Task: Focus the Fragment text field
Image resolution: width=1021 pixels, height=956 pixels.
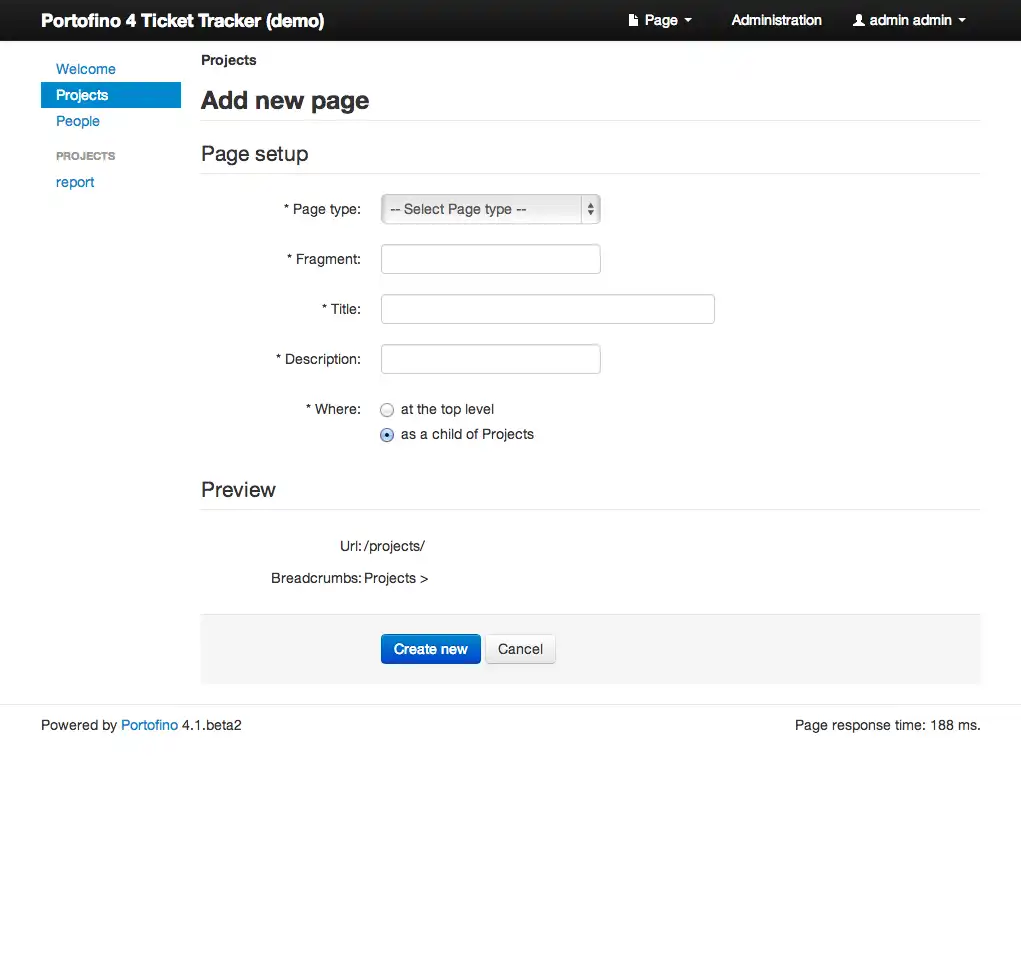Action: point(490,259)
